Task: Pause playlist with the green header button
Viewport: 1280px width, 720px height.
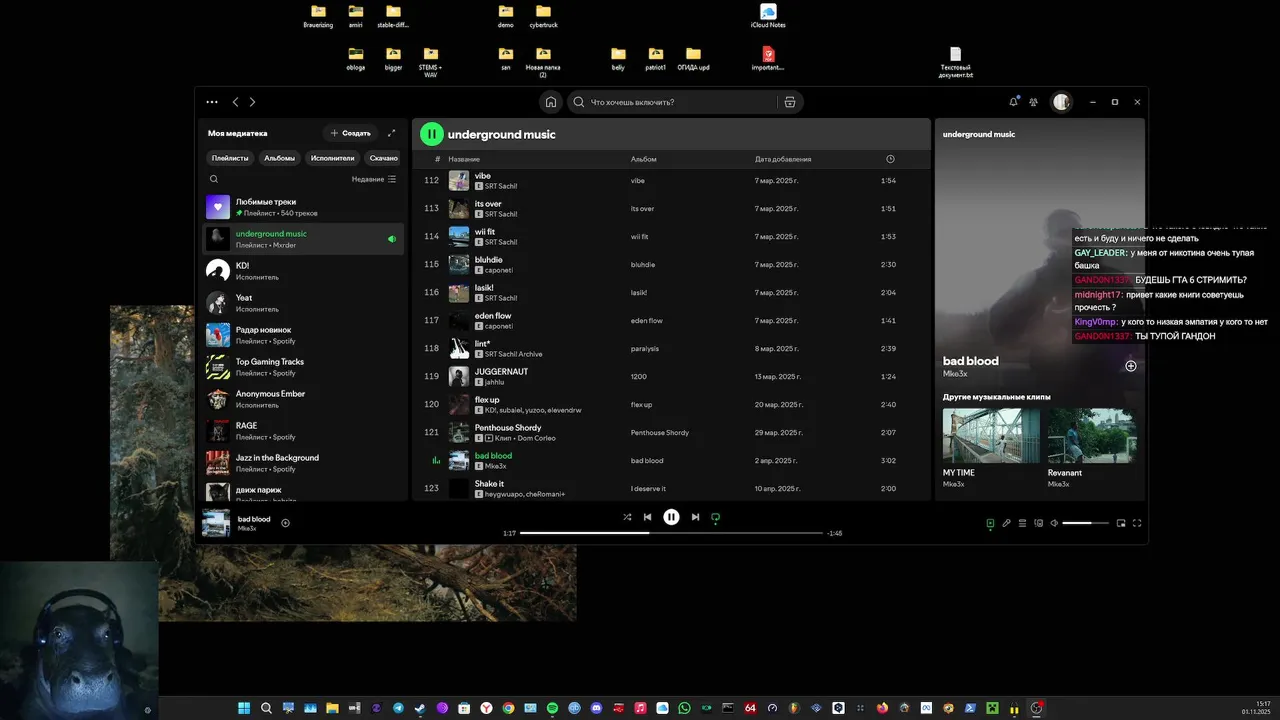Action: point(431,134)
